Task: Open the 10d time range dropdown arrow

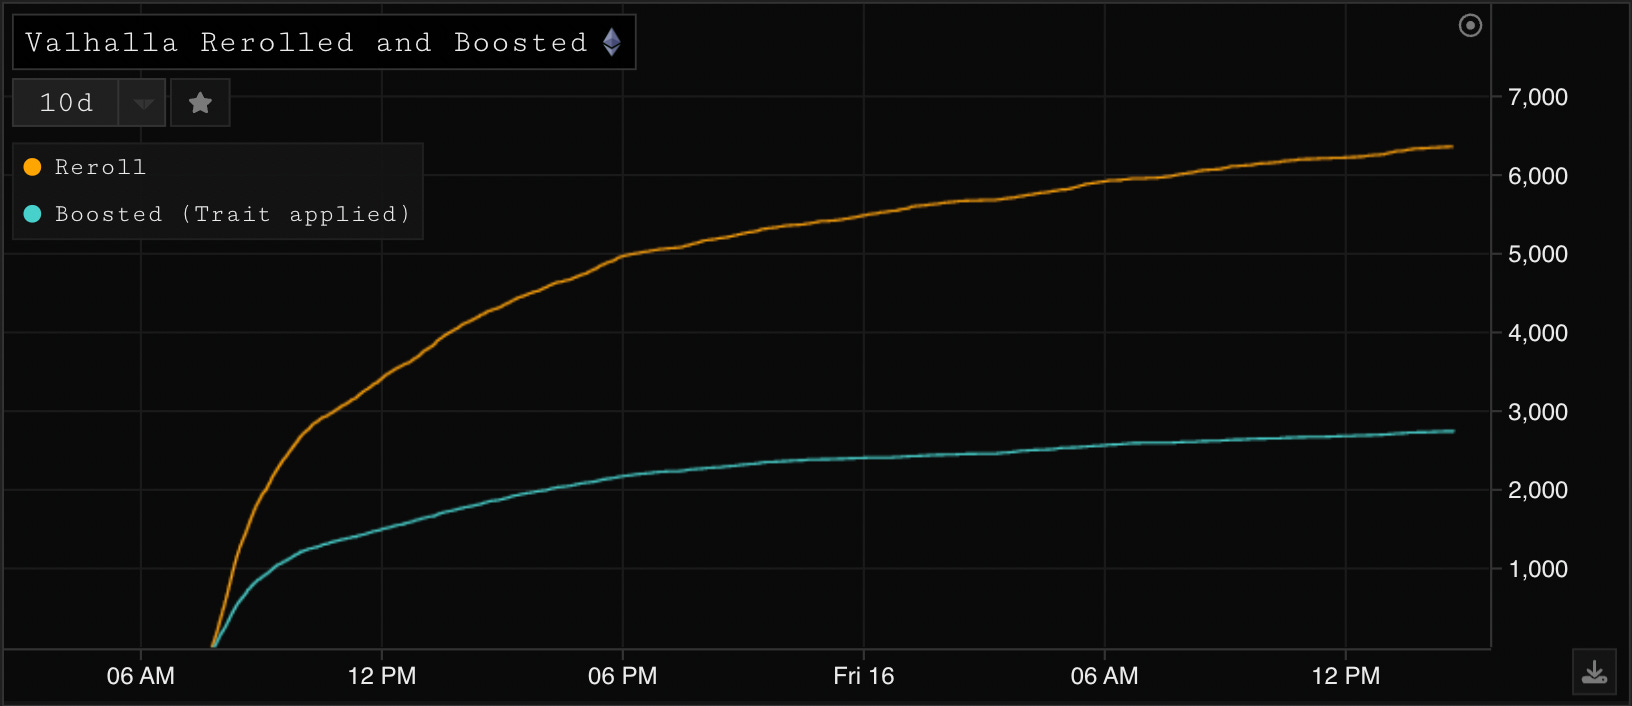Action: click(x=142, y=102)
